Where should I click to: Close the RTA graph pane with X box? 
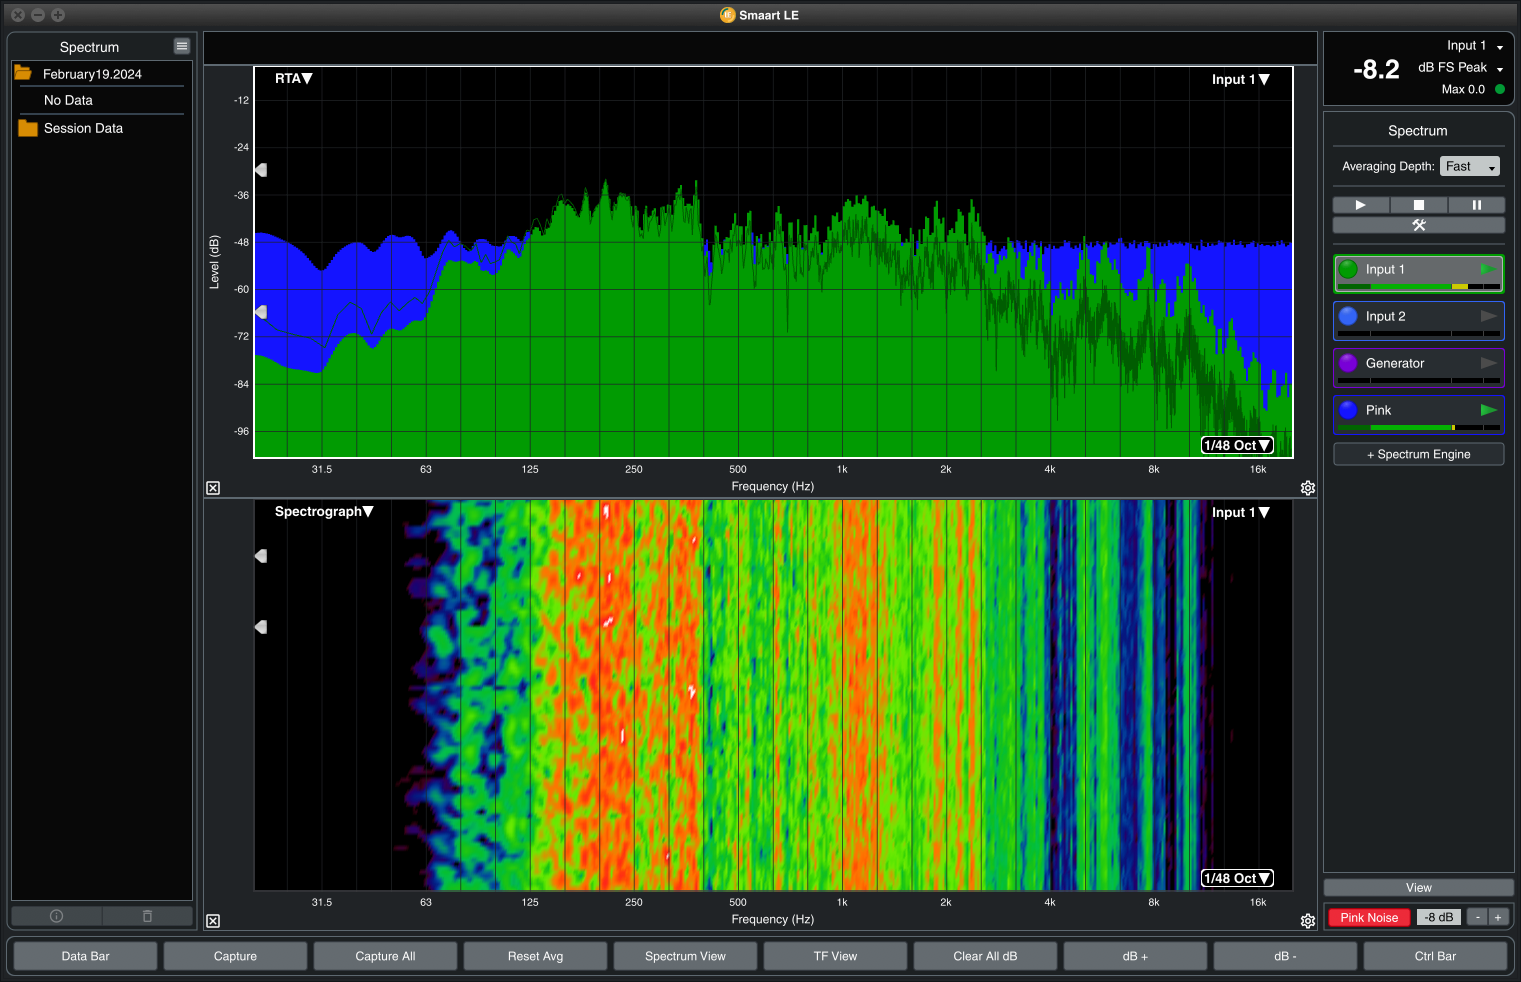coord(213,488)
